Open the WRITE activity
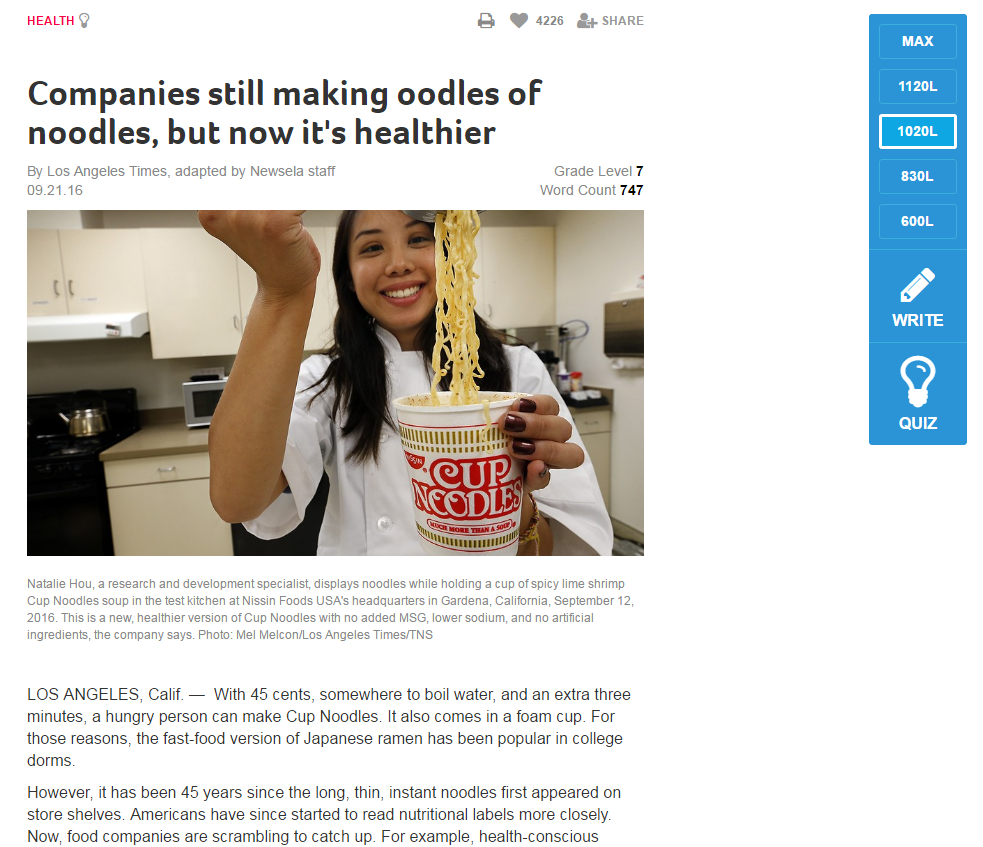The height and width of the screenshot is (847, 983). tap(917, 297)
